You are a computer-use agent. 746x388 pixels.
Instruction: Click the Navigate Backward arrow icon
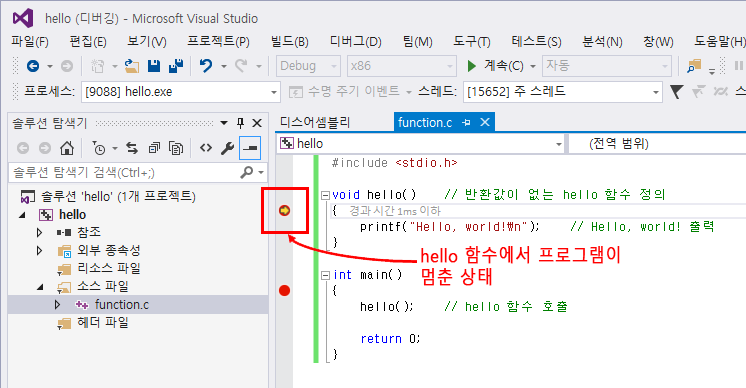click(x=33, y=66)
